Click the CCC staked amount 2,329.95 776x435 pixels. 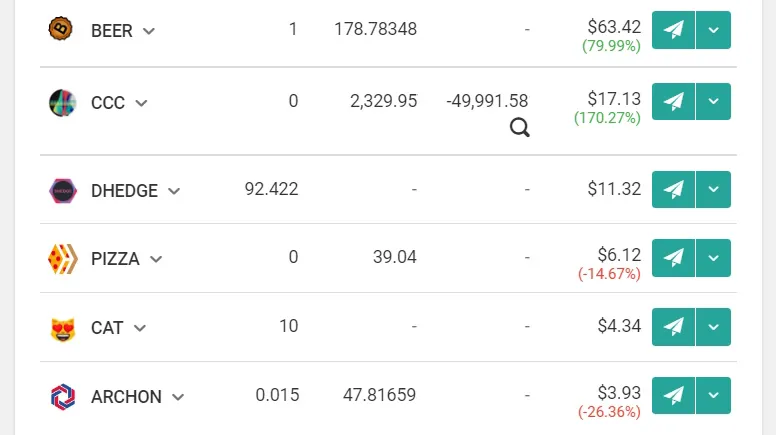[384, 101]
